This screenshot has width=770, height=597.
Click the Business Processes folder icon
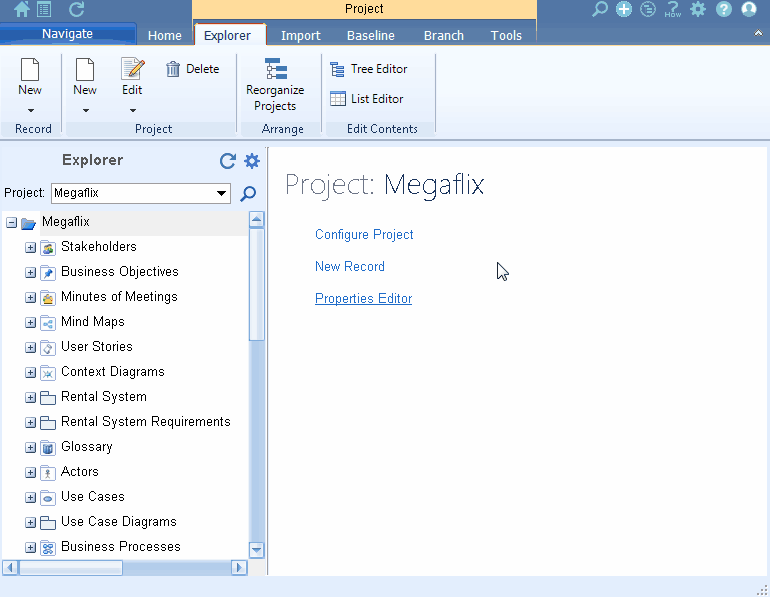pyautogui.click(x=48, y=547)
